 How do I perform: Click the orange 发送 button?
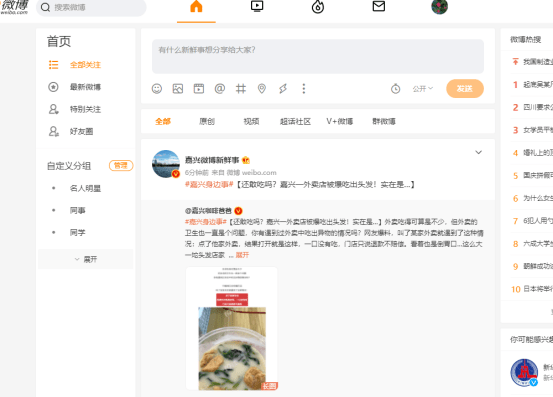coord(465,88)
